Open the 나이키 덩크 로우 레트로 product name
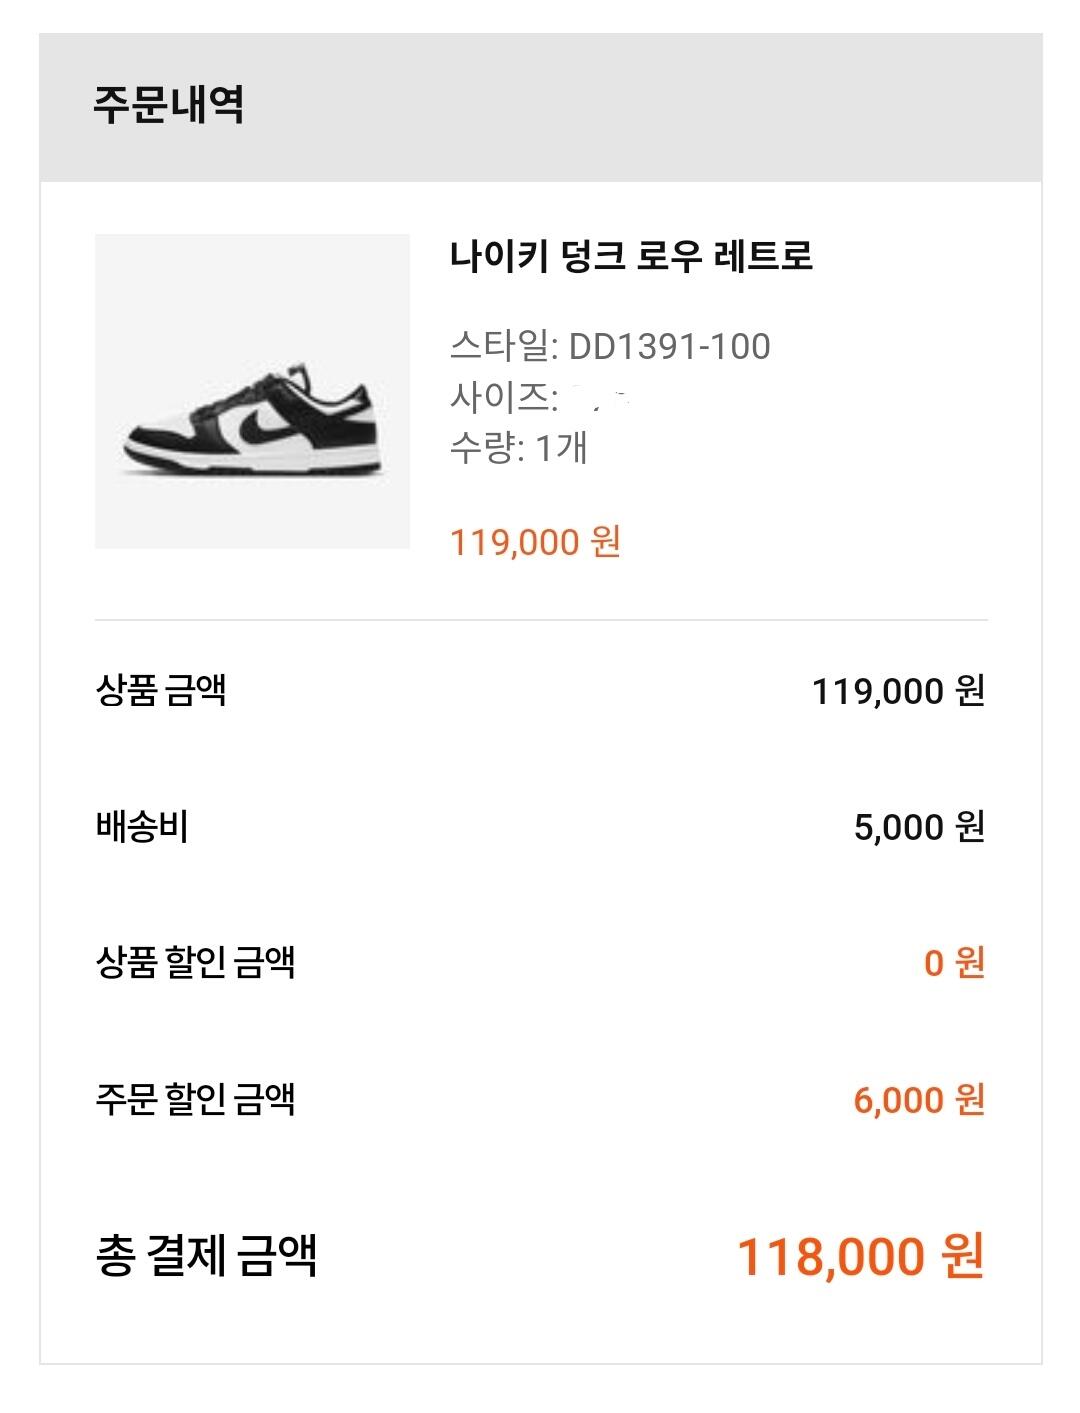 631,256
